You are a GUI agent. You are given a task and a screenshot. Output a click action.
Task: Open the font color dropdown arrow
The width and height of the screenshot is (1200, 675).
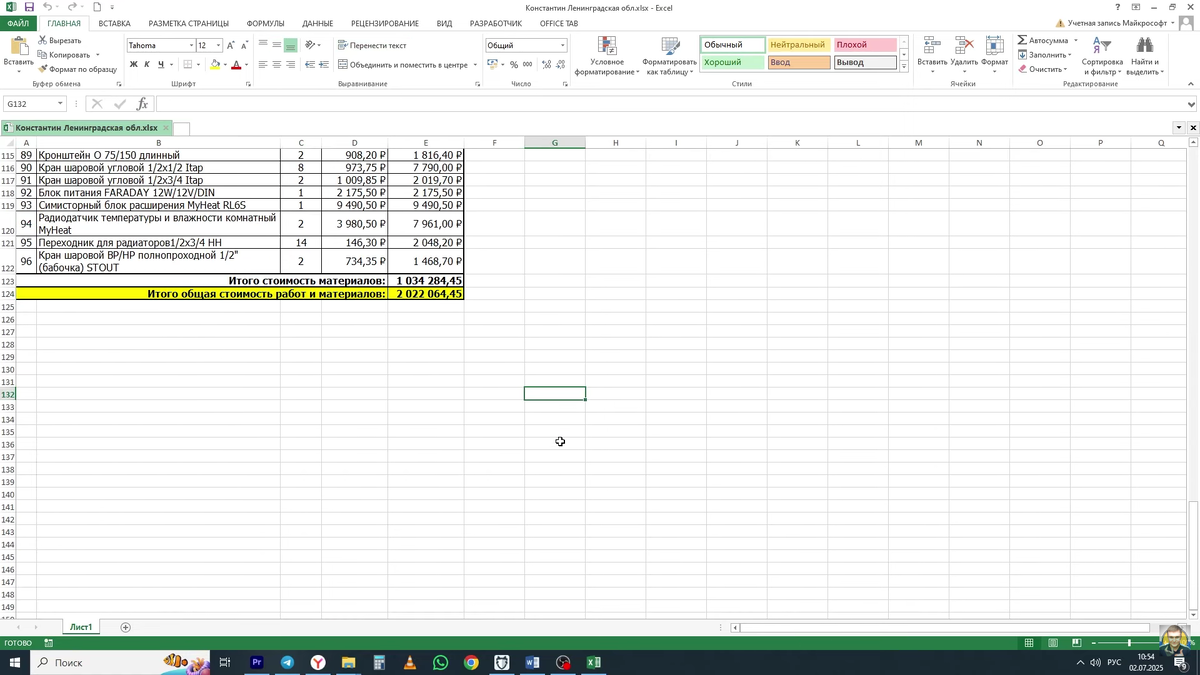[246, 65]
